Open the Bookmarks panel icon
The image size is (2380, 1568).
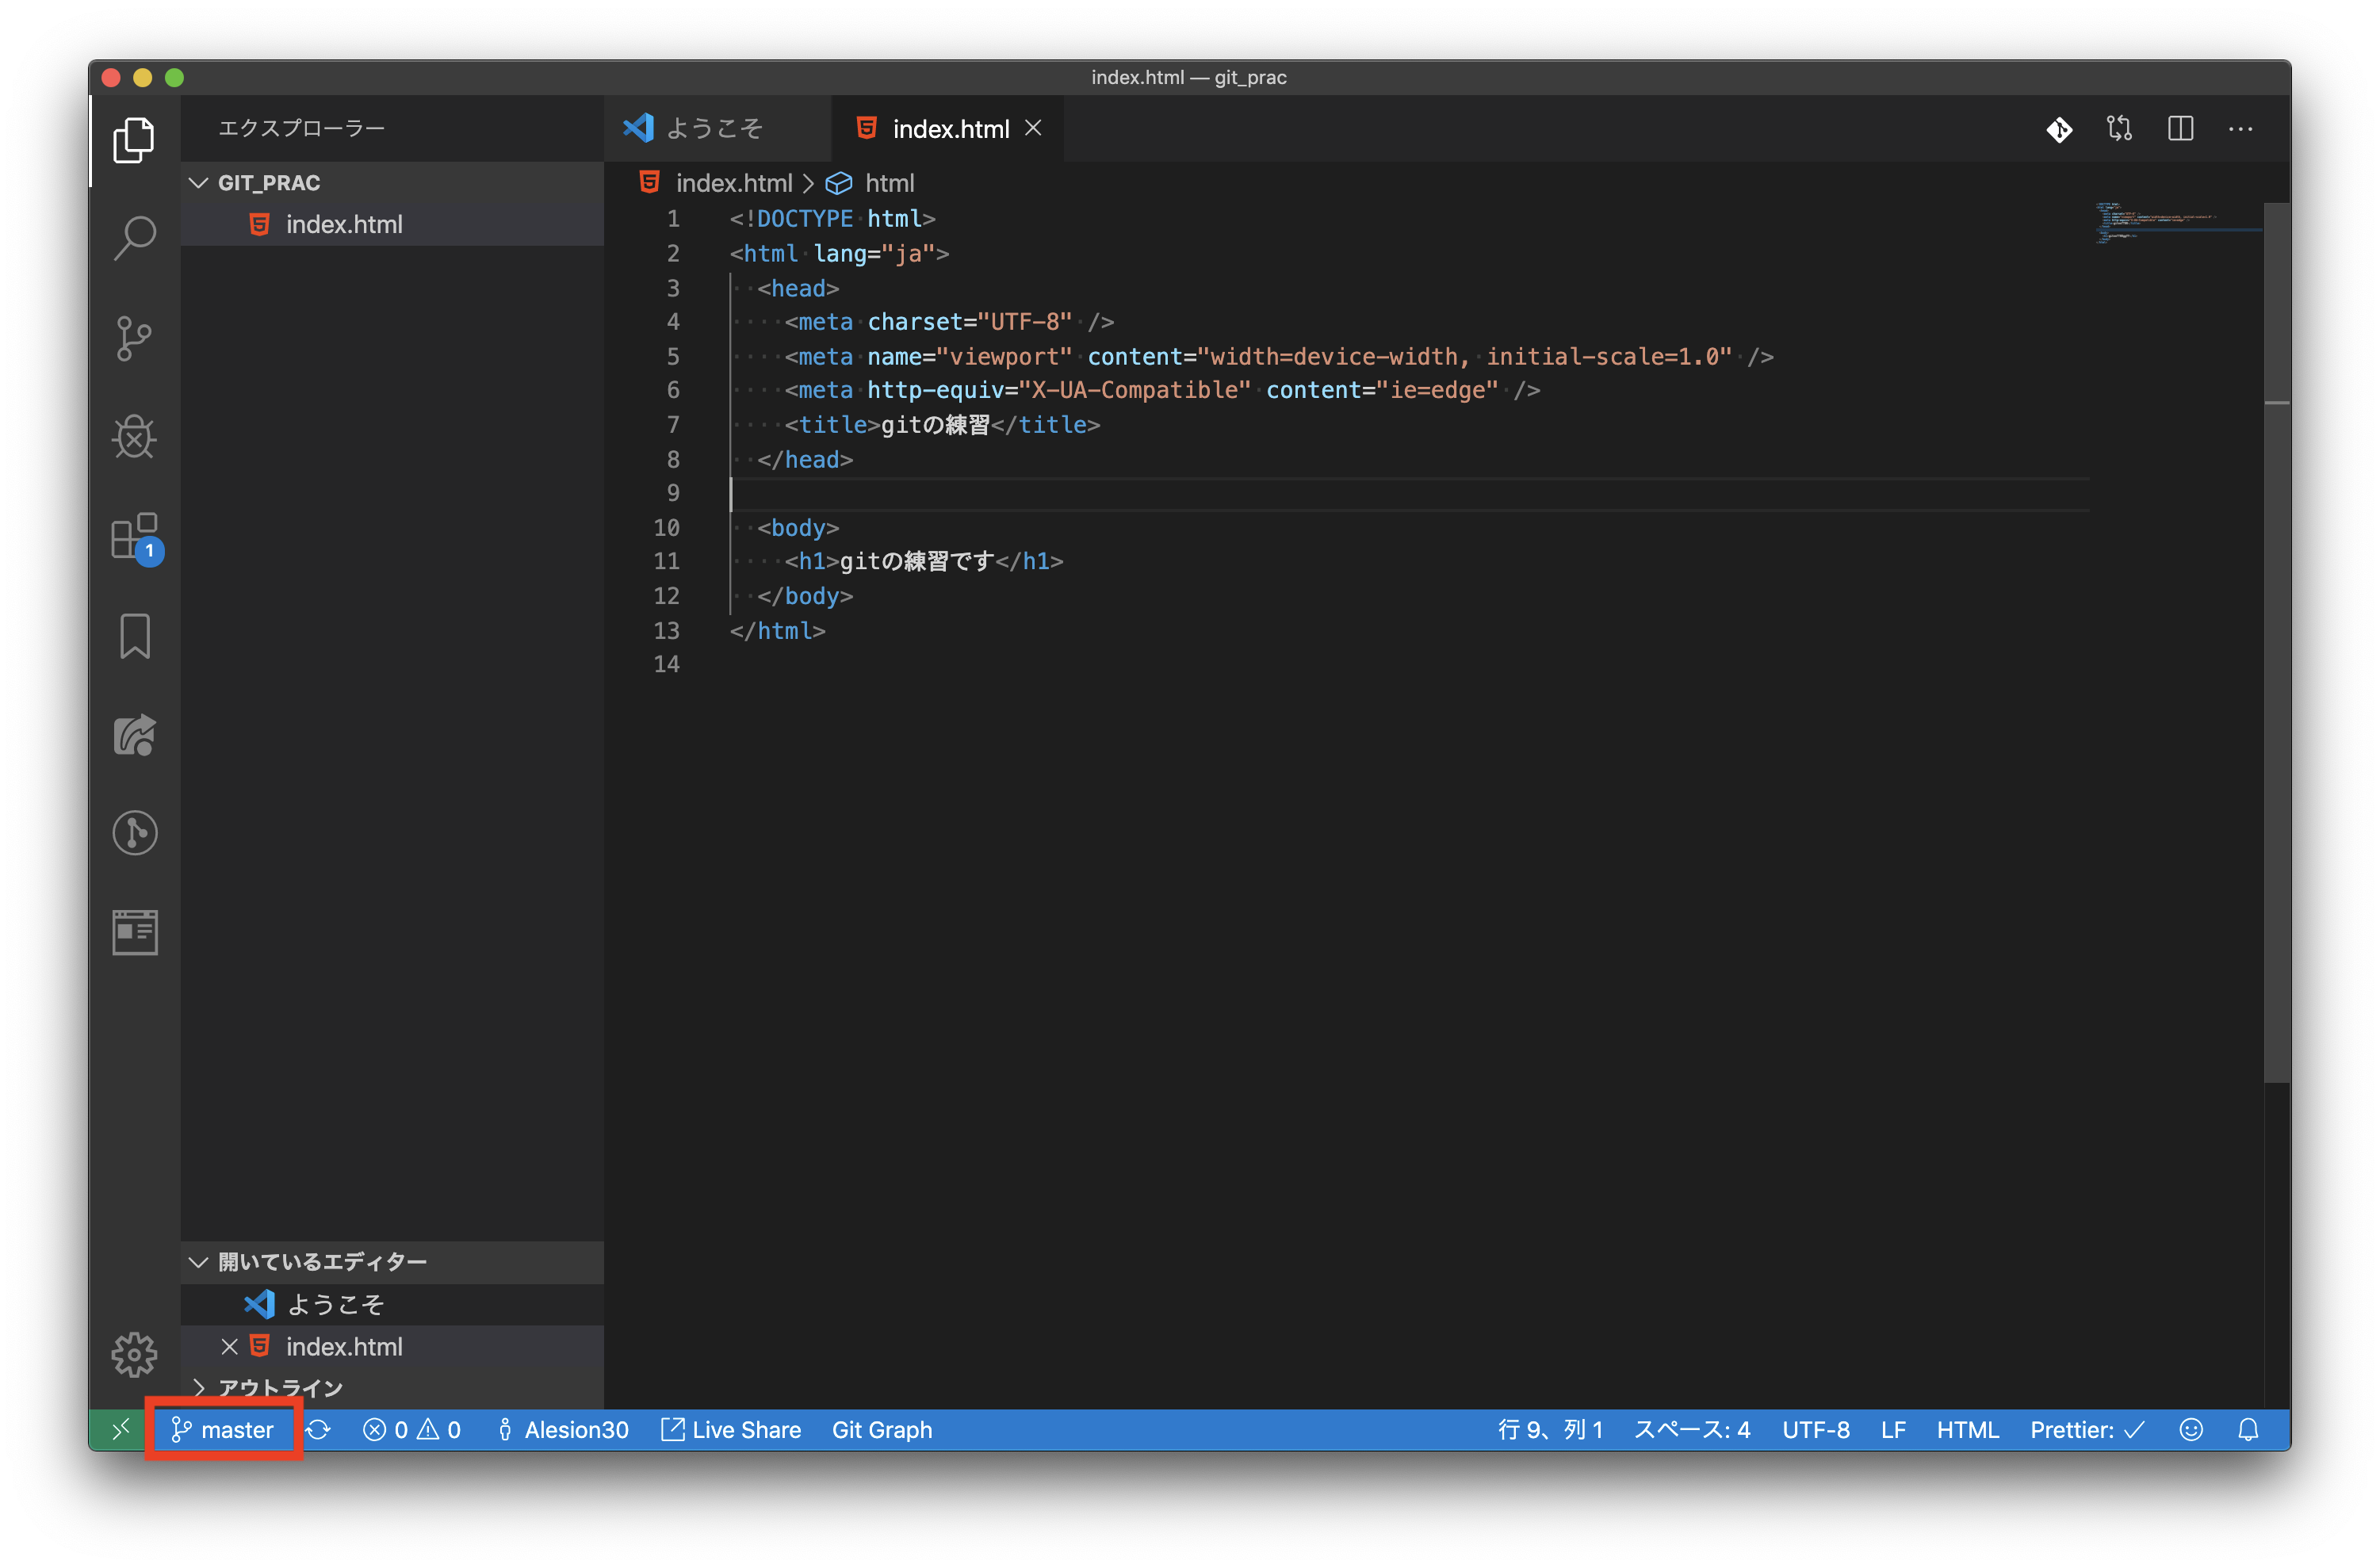134,636
